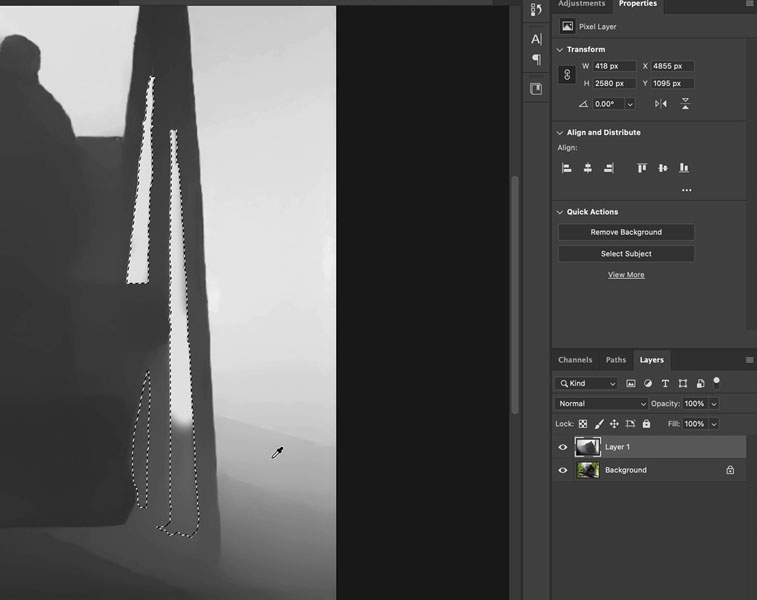Select the Background layer thumbnail

588,470
